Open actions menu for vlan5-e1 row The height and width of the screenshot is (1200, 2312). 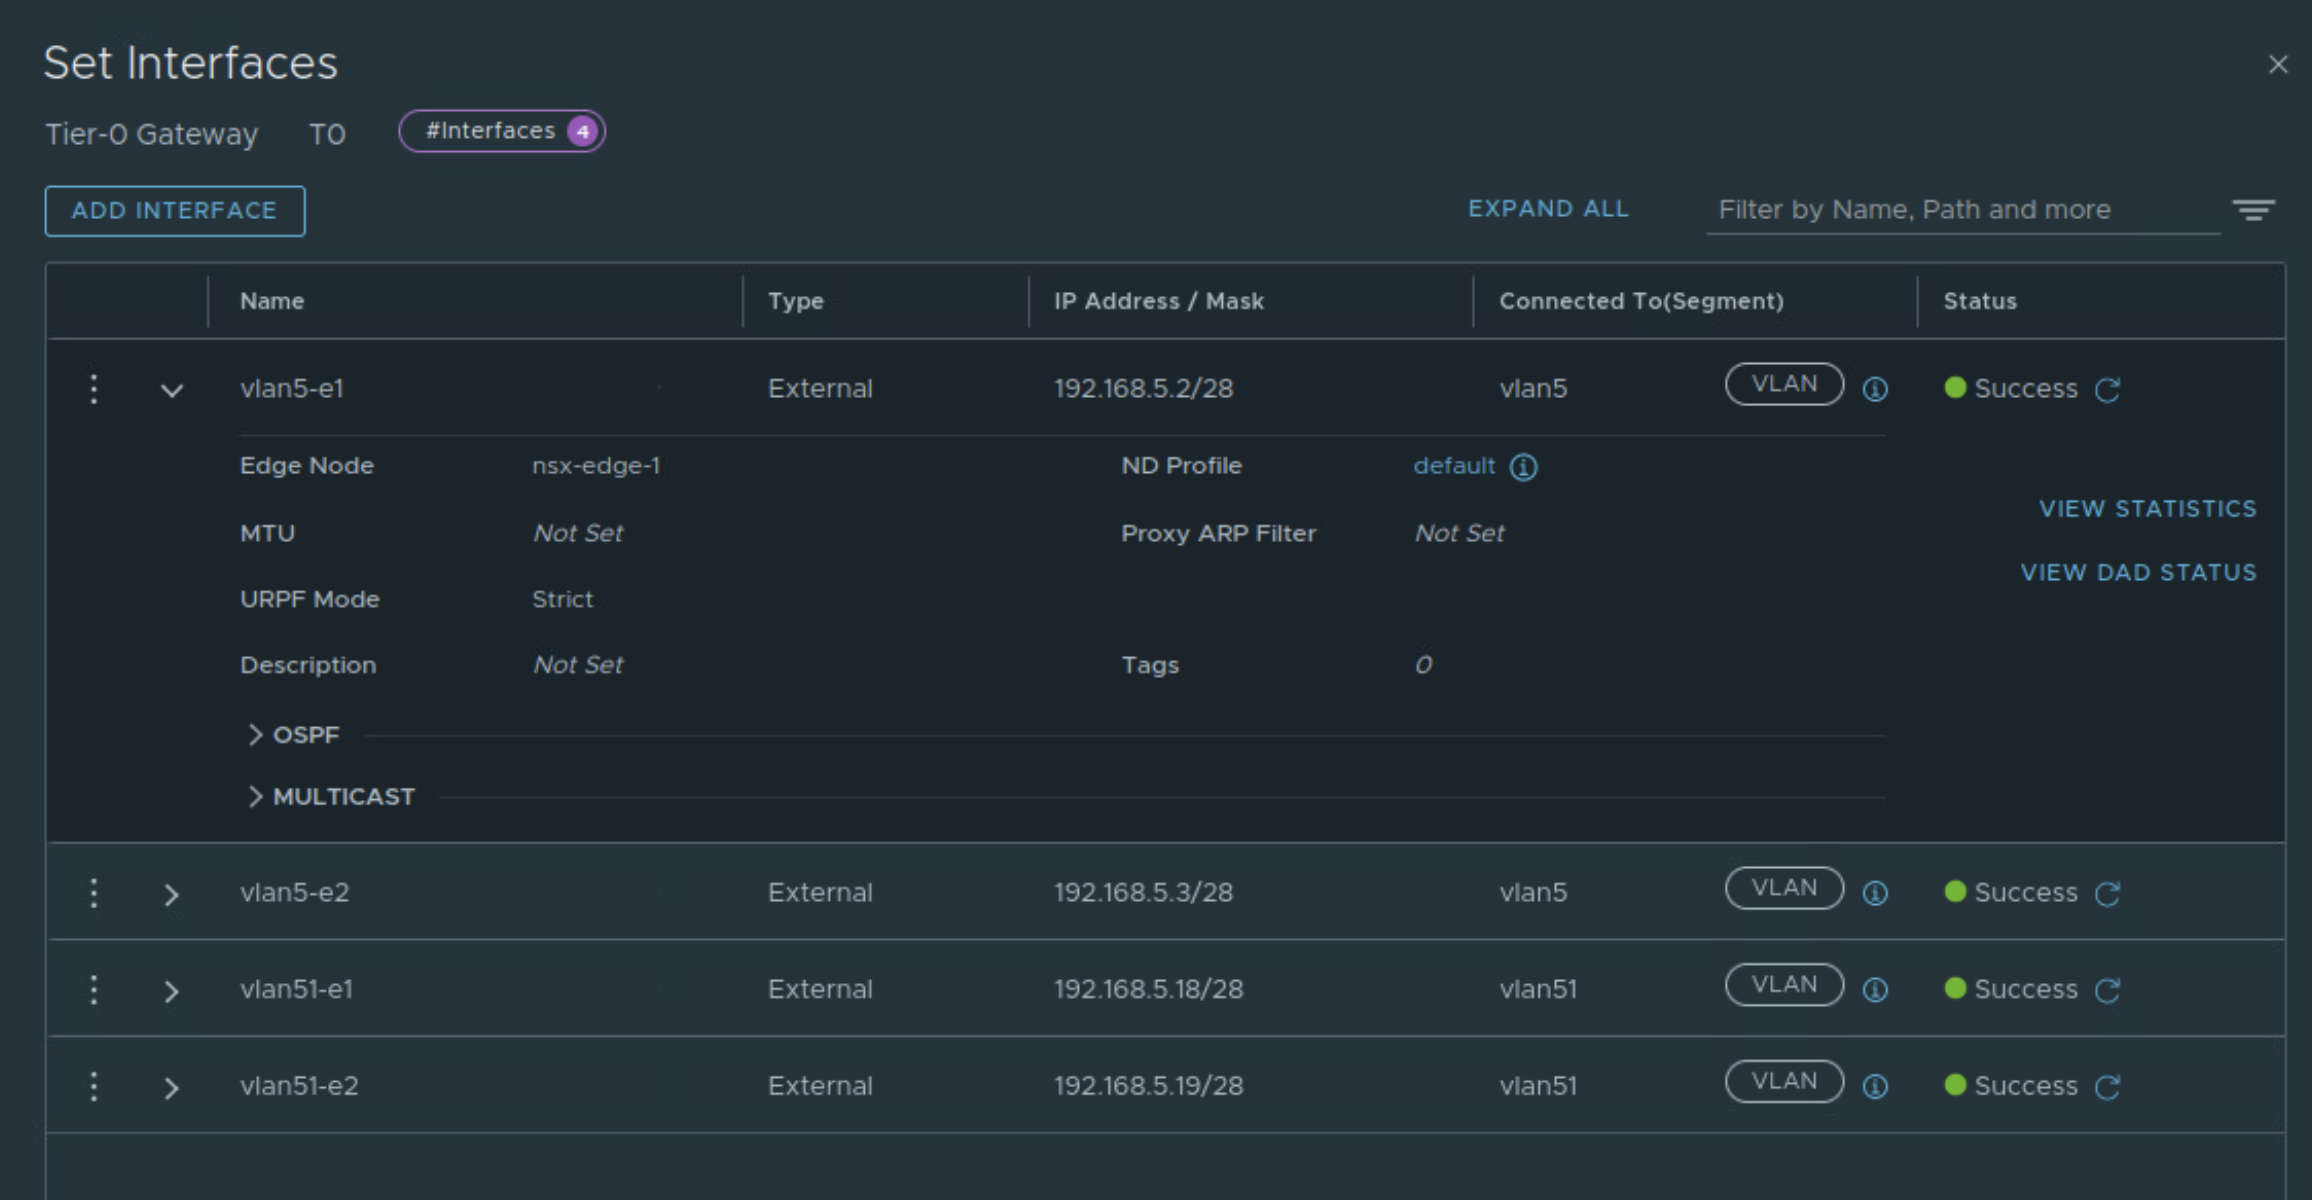[x=94, y=388]
